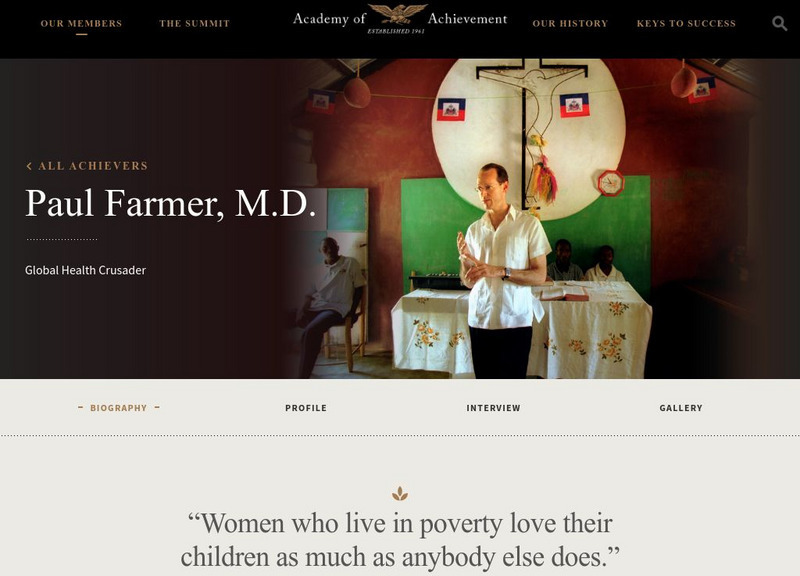Click the Academy eagle emblem logo
This screenshot has width=800, height=576.
tap(397, 14)
